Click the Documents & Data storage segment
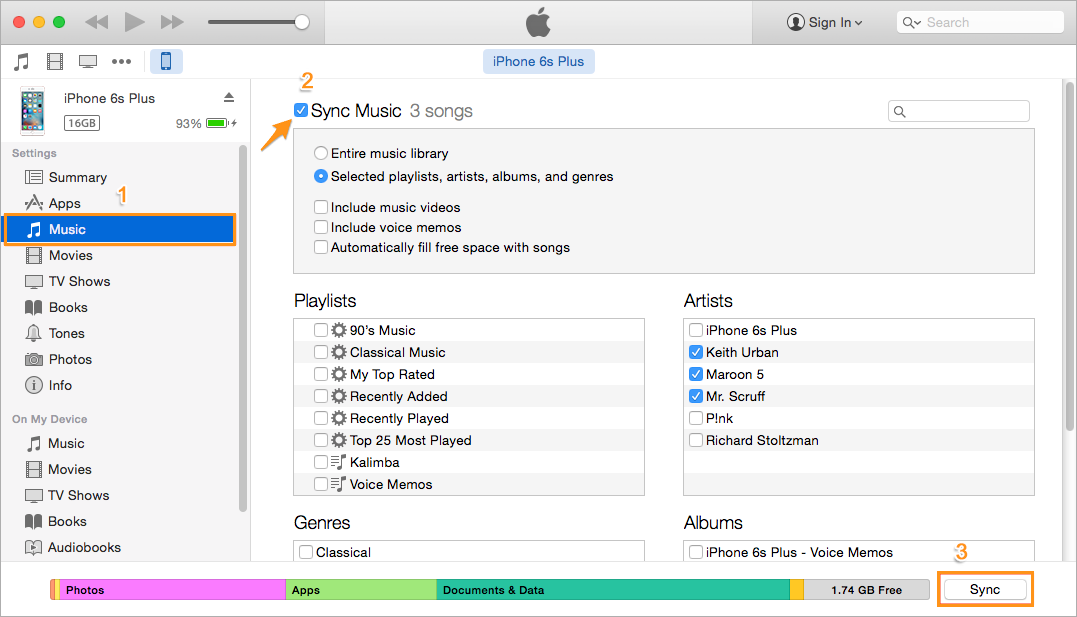Image resolution: width=1077 pixels, height=617 pixels. (x=613, y=590)
